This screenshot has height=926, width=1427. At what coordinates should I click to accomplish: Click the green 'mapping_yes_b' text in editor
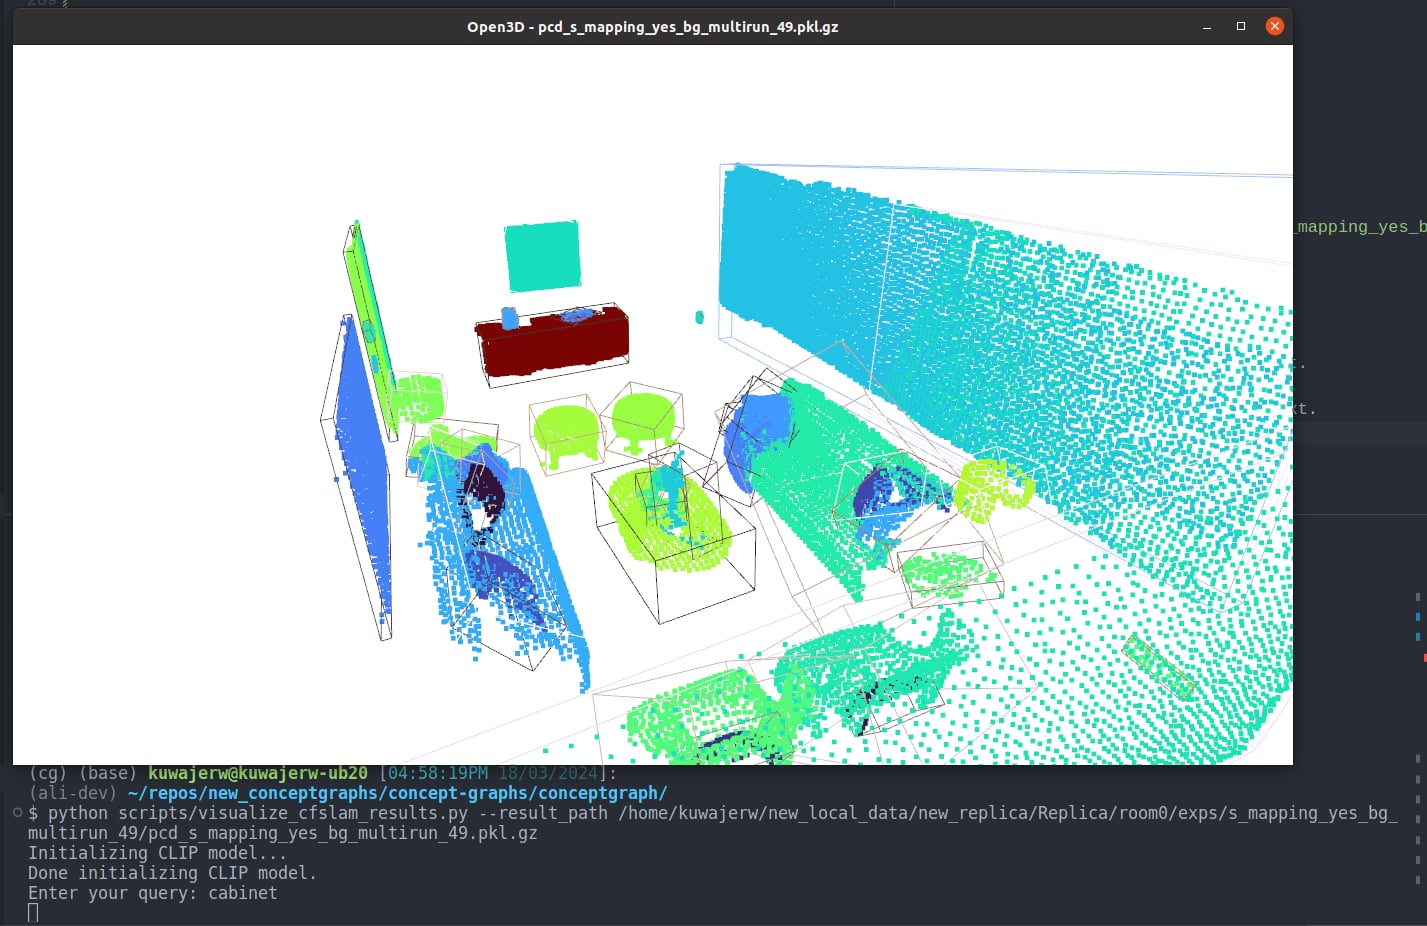pos(1362,227)
